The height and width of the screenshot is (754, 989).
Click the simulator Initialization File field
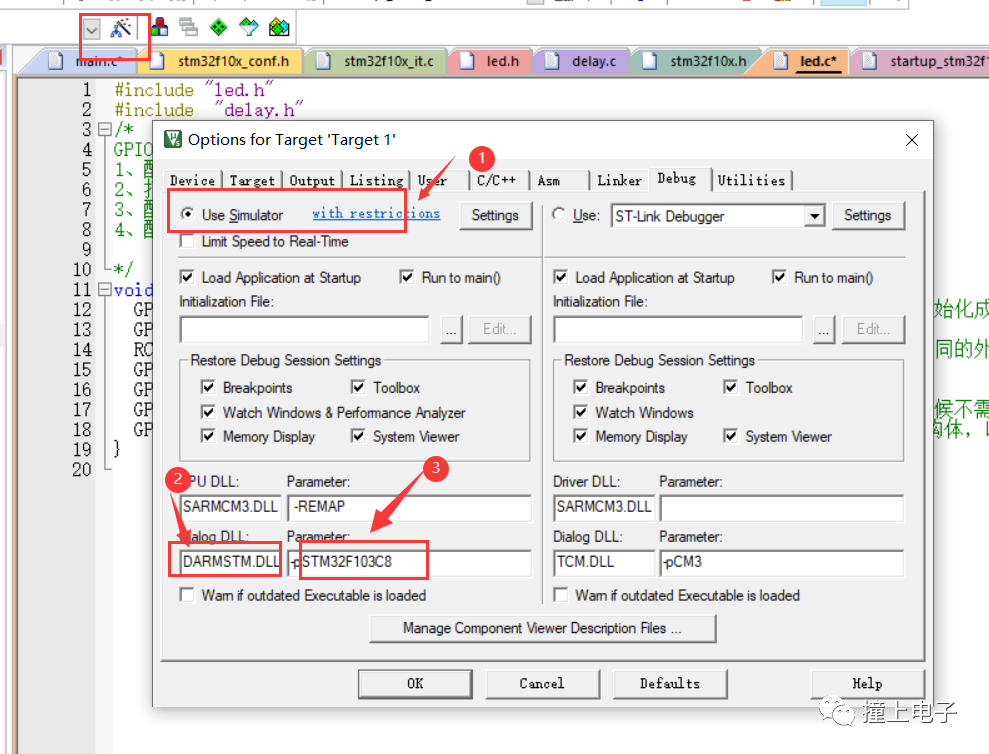coord(305,329)
